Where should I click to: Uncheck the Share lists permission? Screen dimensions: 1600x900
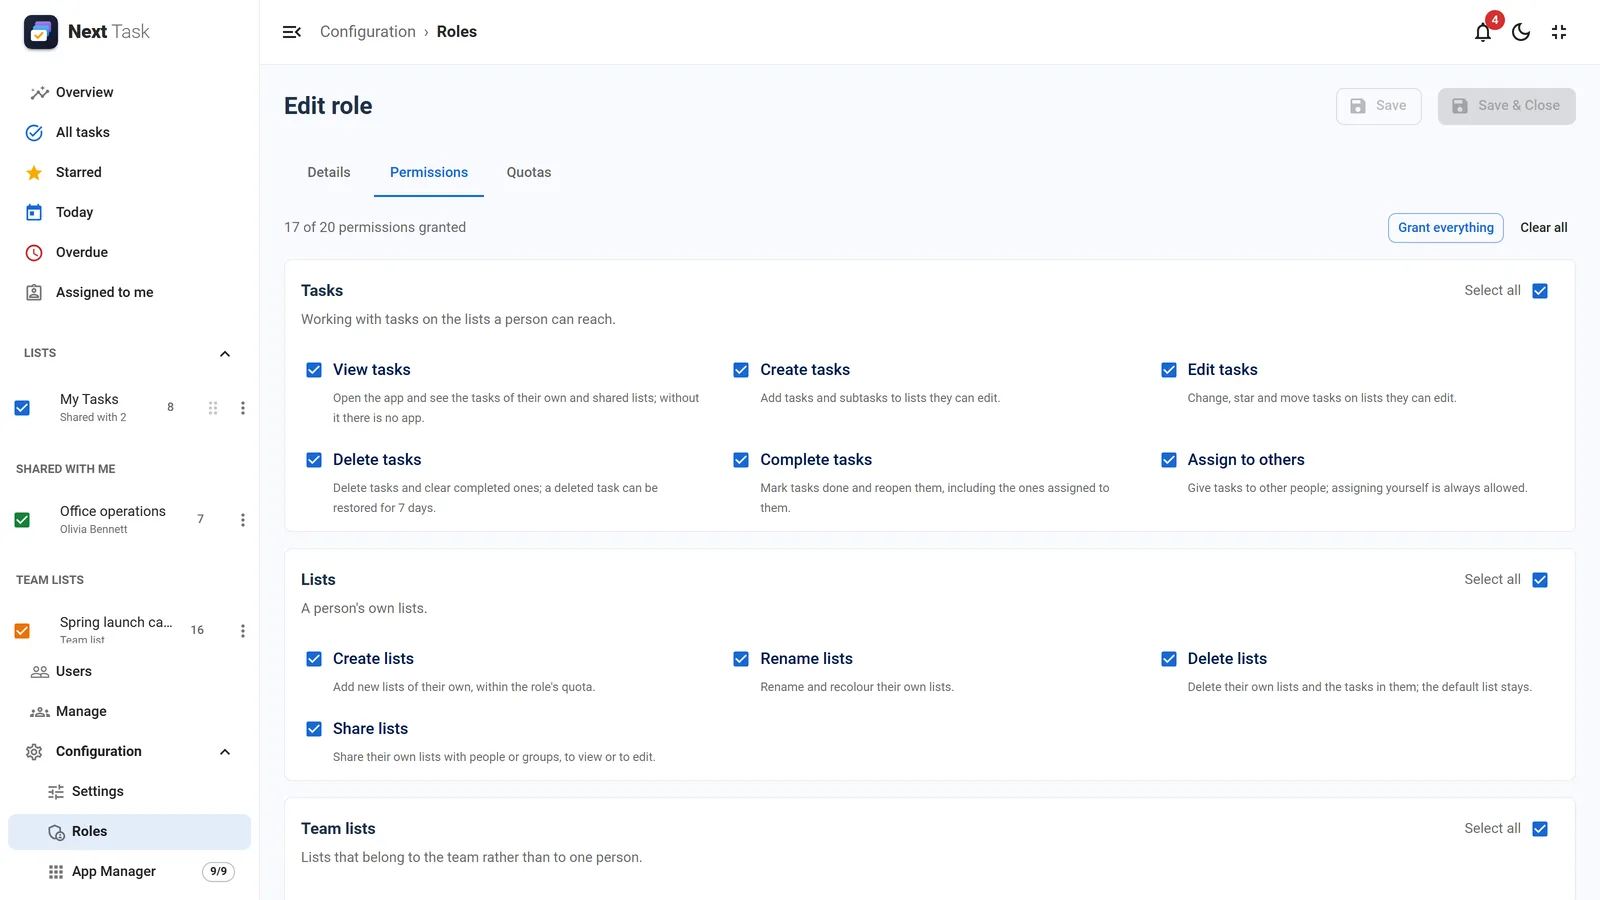tap(314, 729)
